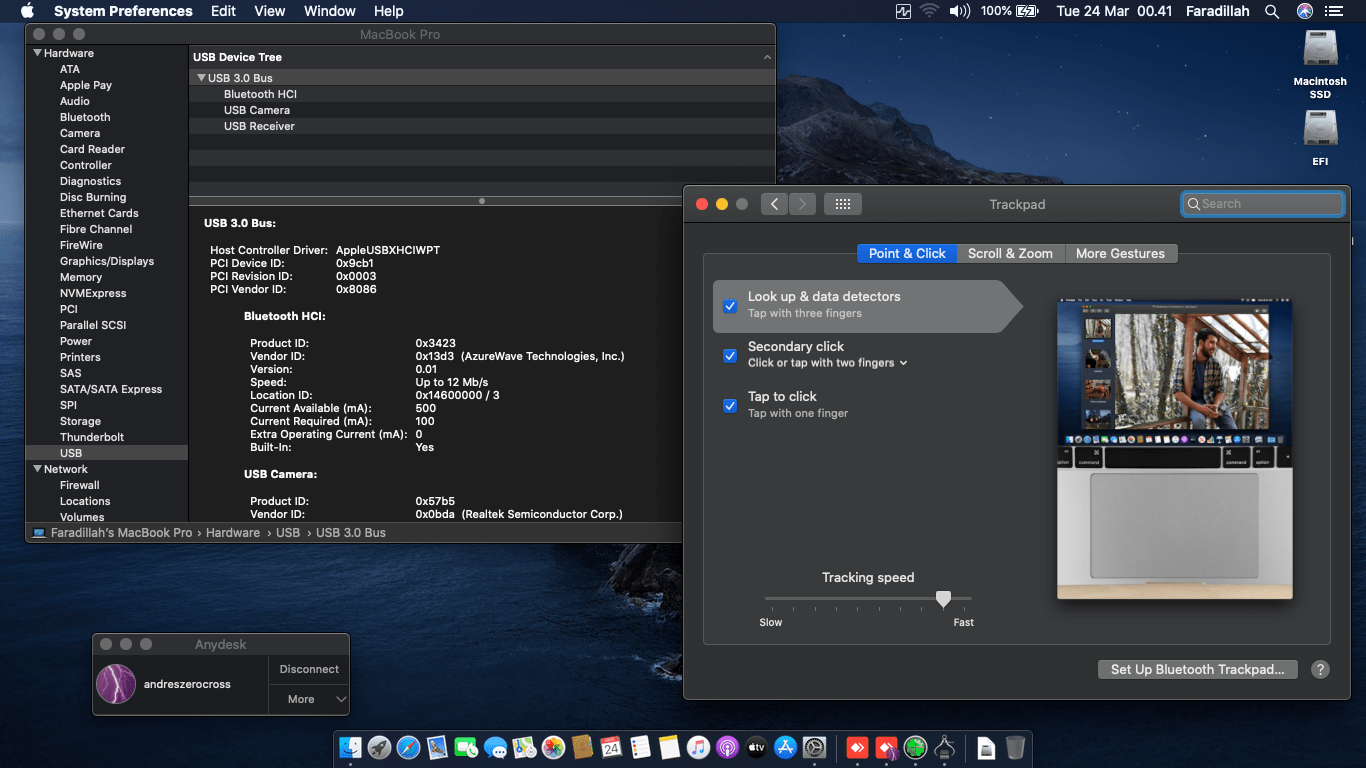Image resolution: width=1366 pixels, height=768 pixels.
Task: Open Podcasts app in the dock
Action: click(x=727, y=747)
